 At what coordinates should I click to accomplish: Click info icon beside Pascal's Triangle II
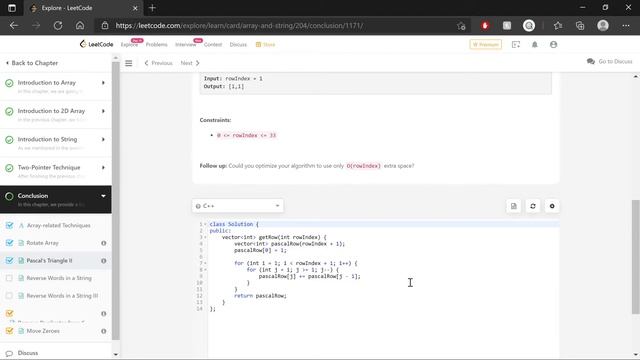[x=104, y=260]
